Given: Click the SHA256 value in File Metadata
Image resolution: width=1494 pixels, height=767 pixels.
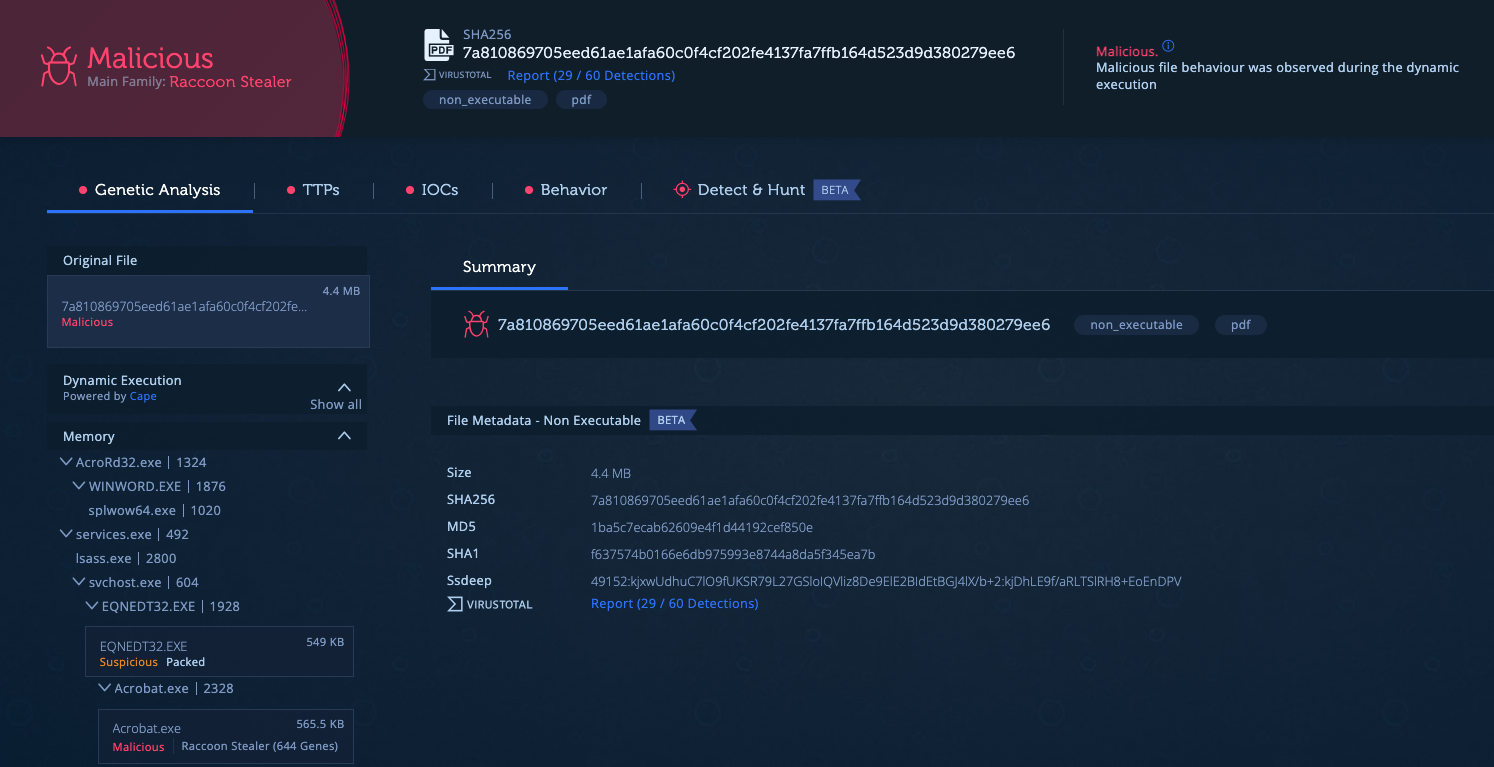Looking at the screenshot, I should (810, 500).
